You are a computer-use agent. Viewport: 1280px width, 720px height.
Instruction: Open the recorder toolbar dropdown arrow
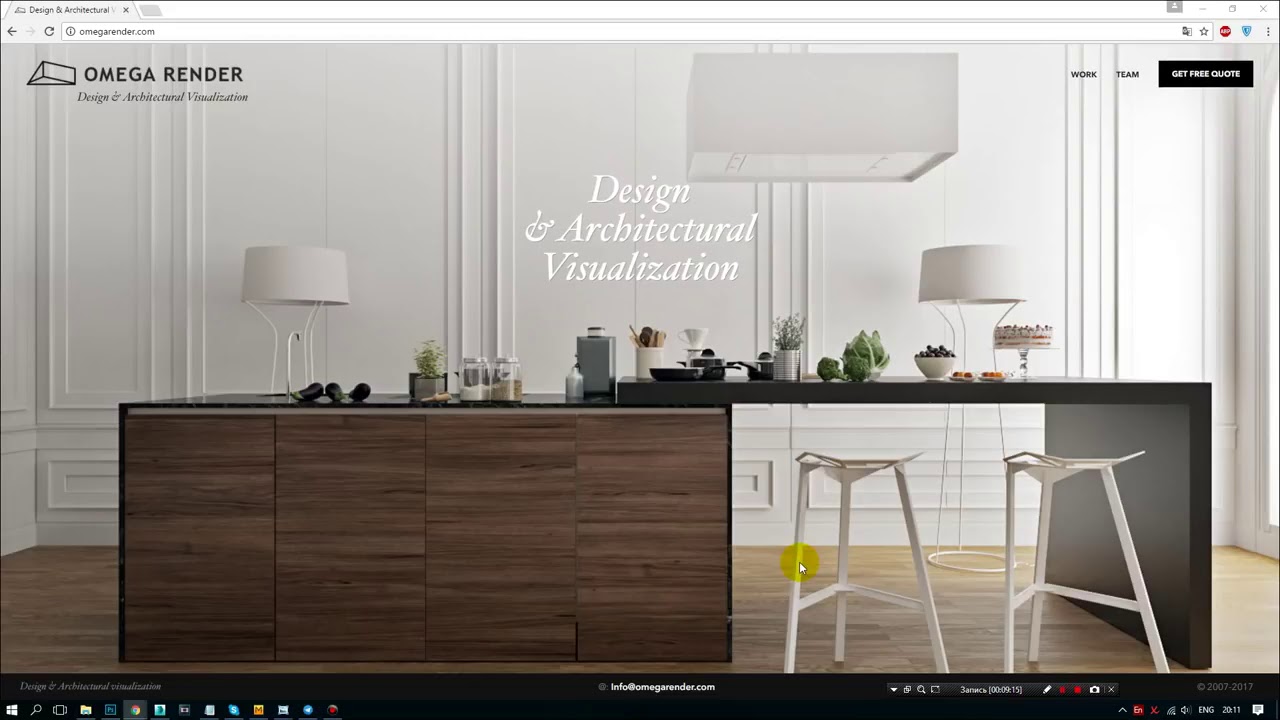click(x=894, y=689)
